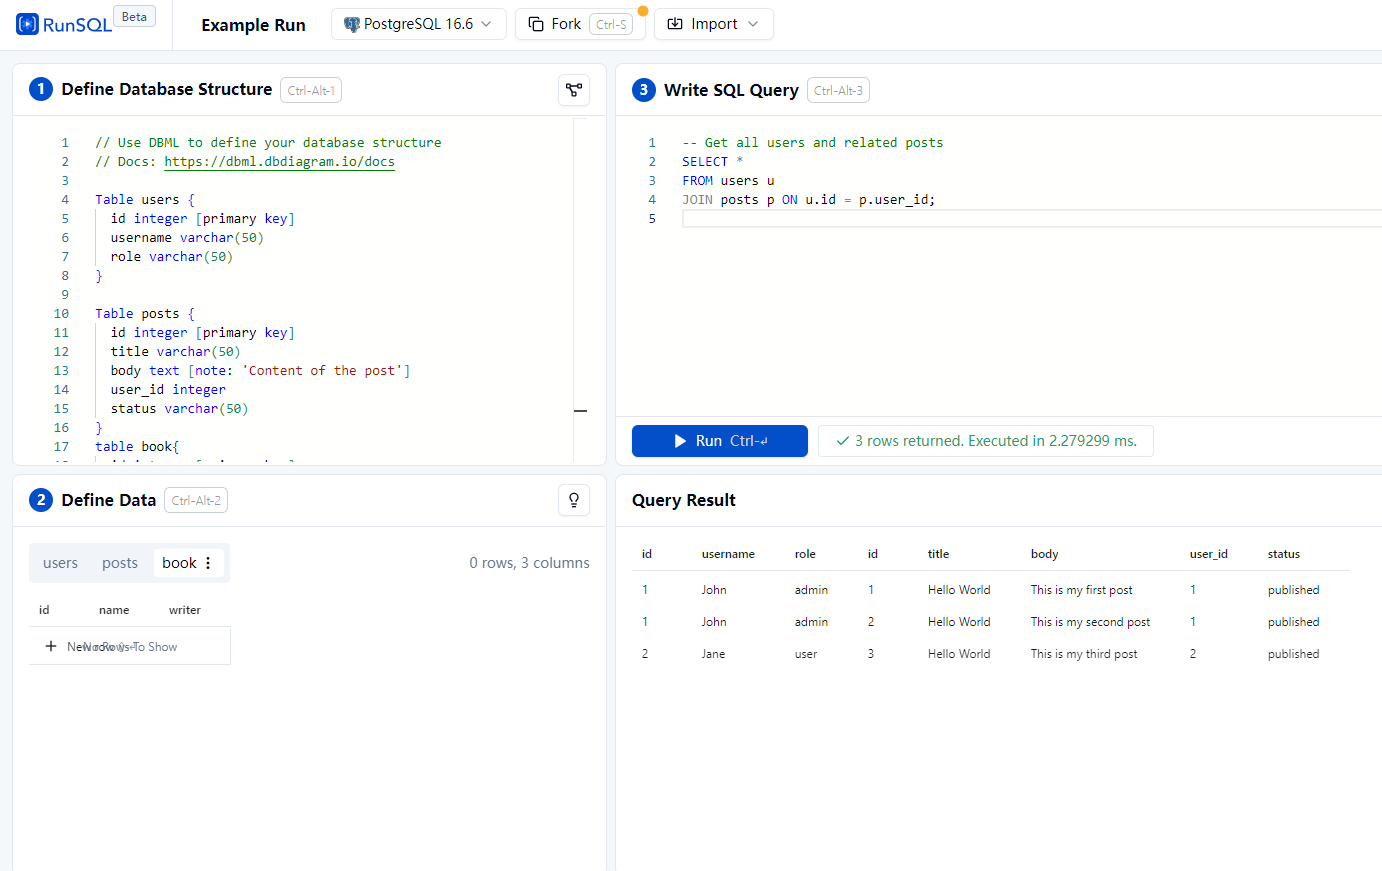Click the 'user' role cell
This screenshot has width=1382, height=871.
click(x=806, y=654)
